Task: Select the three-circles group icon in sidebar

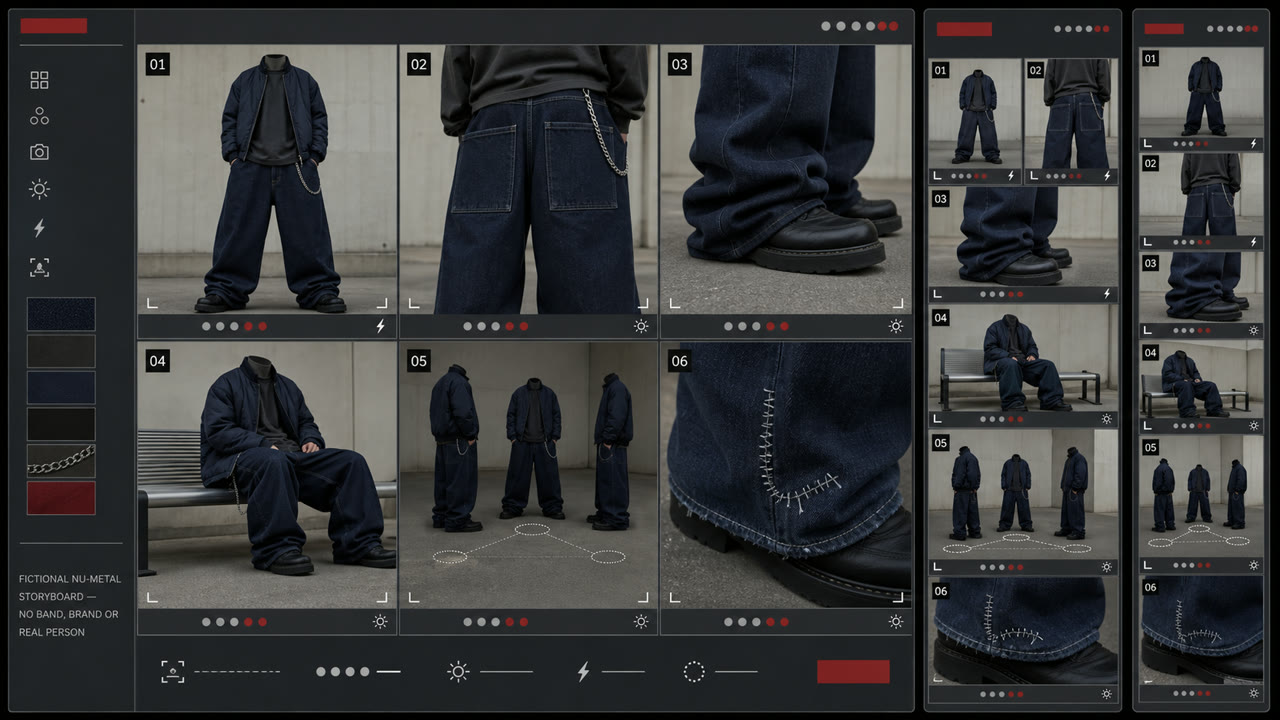Action: point(39,116)
